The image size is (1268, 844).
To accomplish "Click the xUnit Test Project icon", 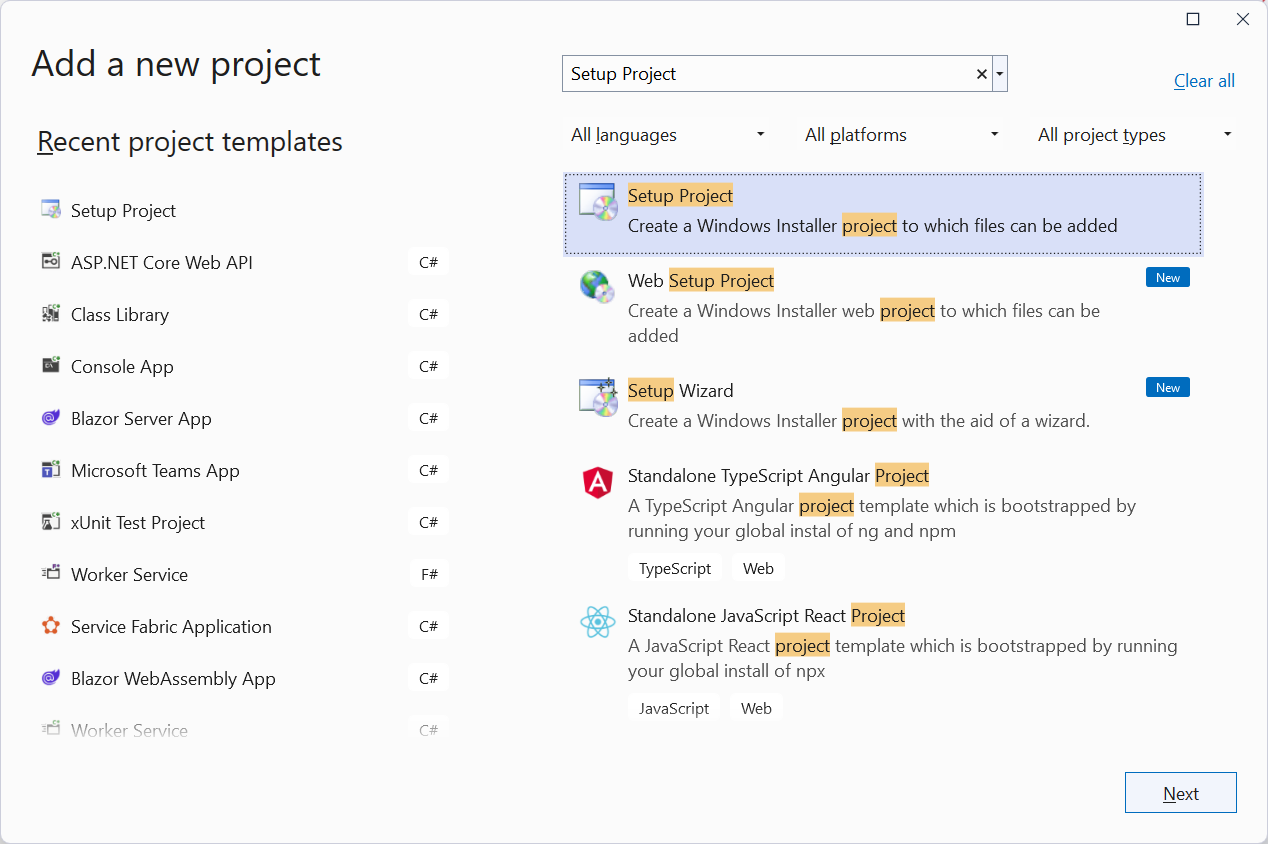I will pos(50,521).
